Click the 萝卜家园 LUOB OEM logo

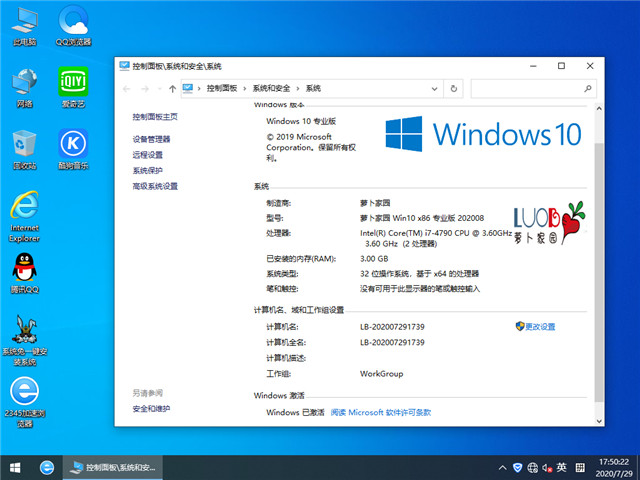pos(549,223)
